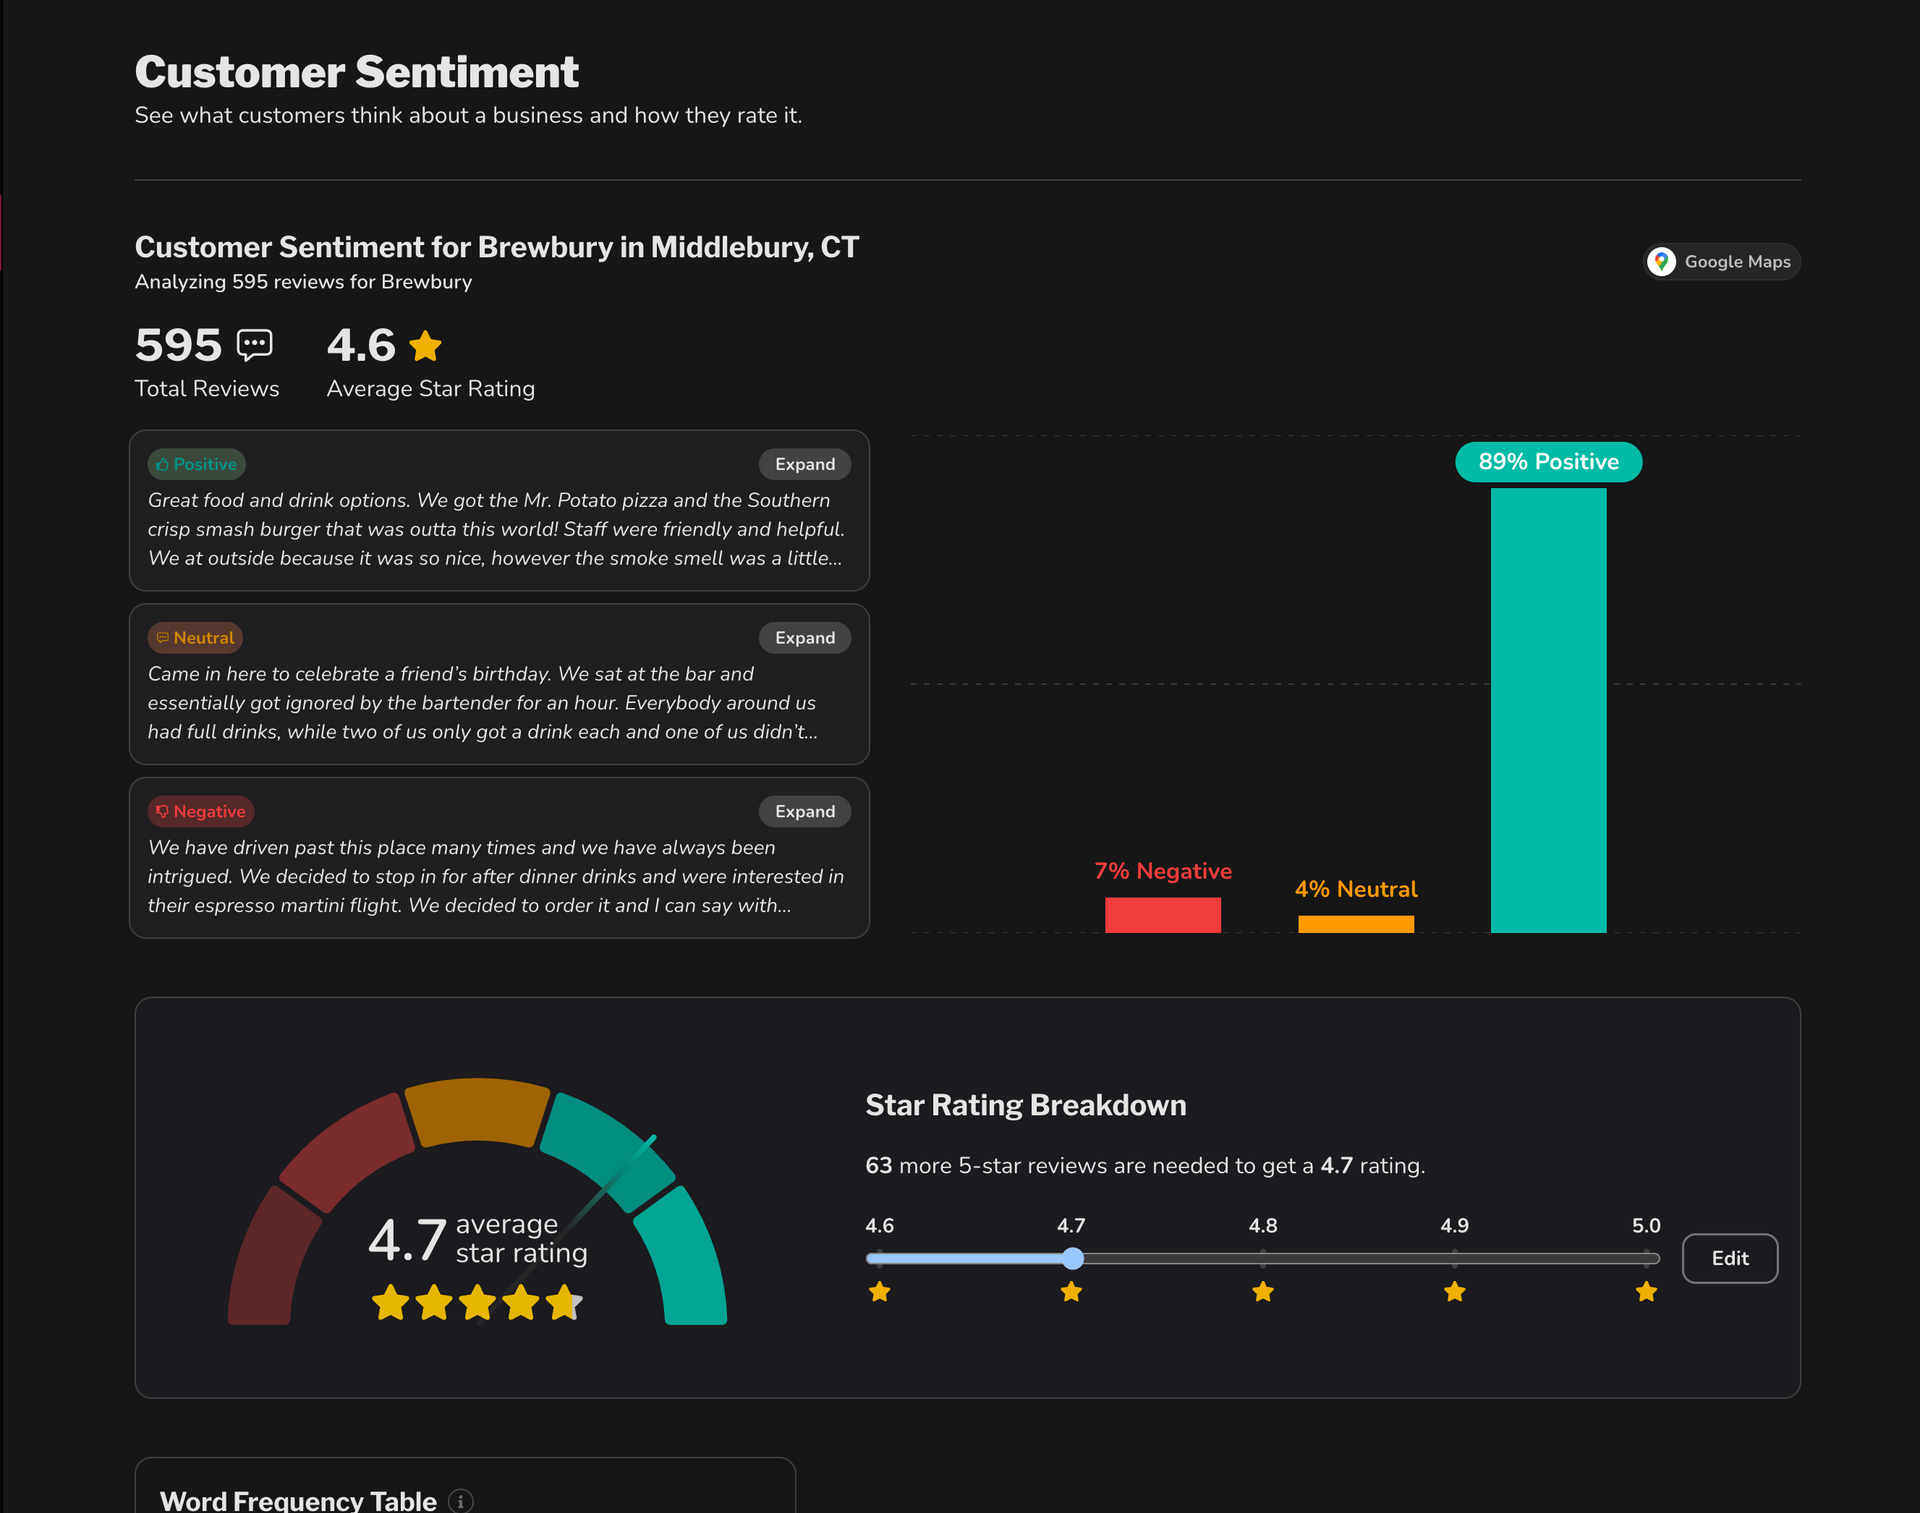
Task: Click the 4.8 slider label
Action: click(1263, 1226)
